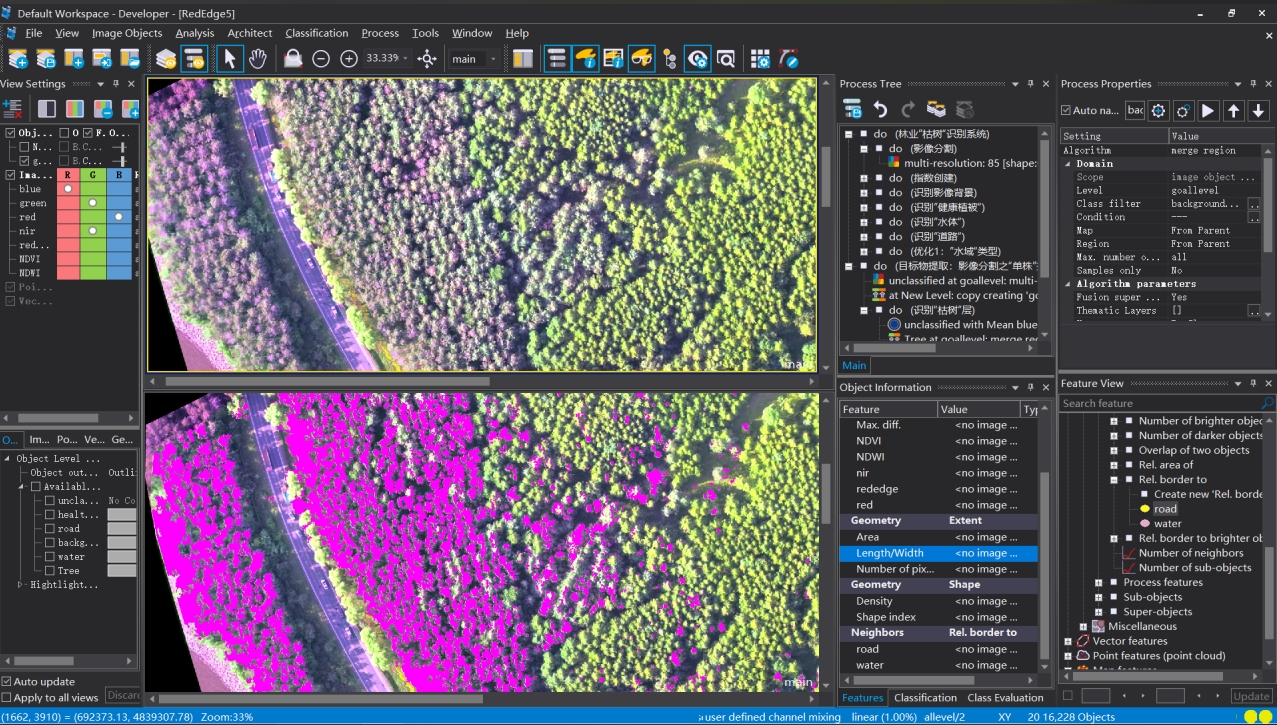Click undo arrow in Process Tree
The height and width of the screenshot is (725, 1277).
(880, 109)
